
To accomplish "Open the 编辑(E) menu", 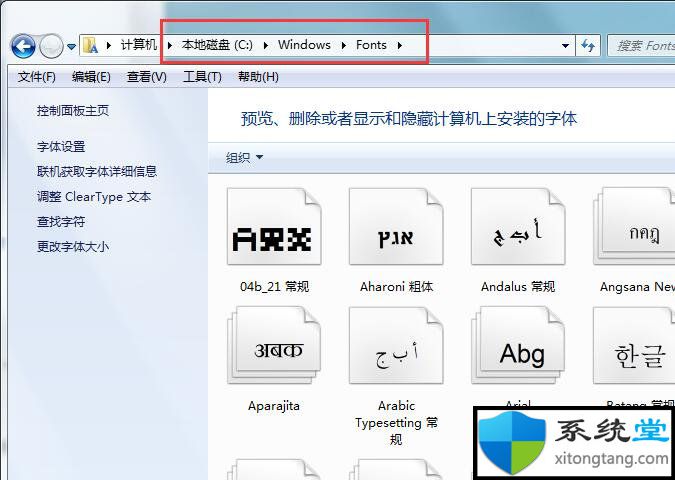I will [x=91, y=77].
